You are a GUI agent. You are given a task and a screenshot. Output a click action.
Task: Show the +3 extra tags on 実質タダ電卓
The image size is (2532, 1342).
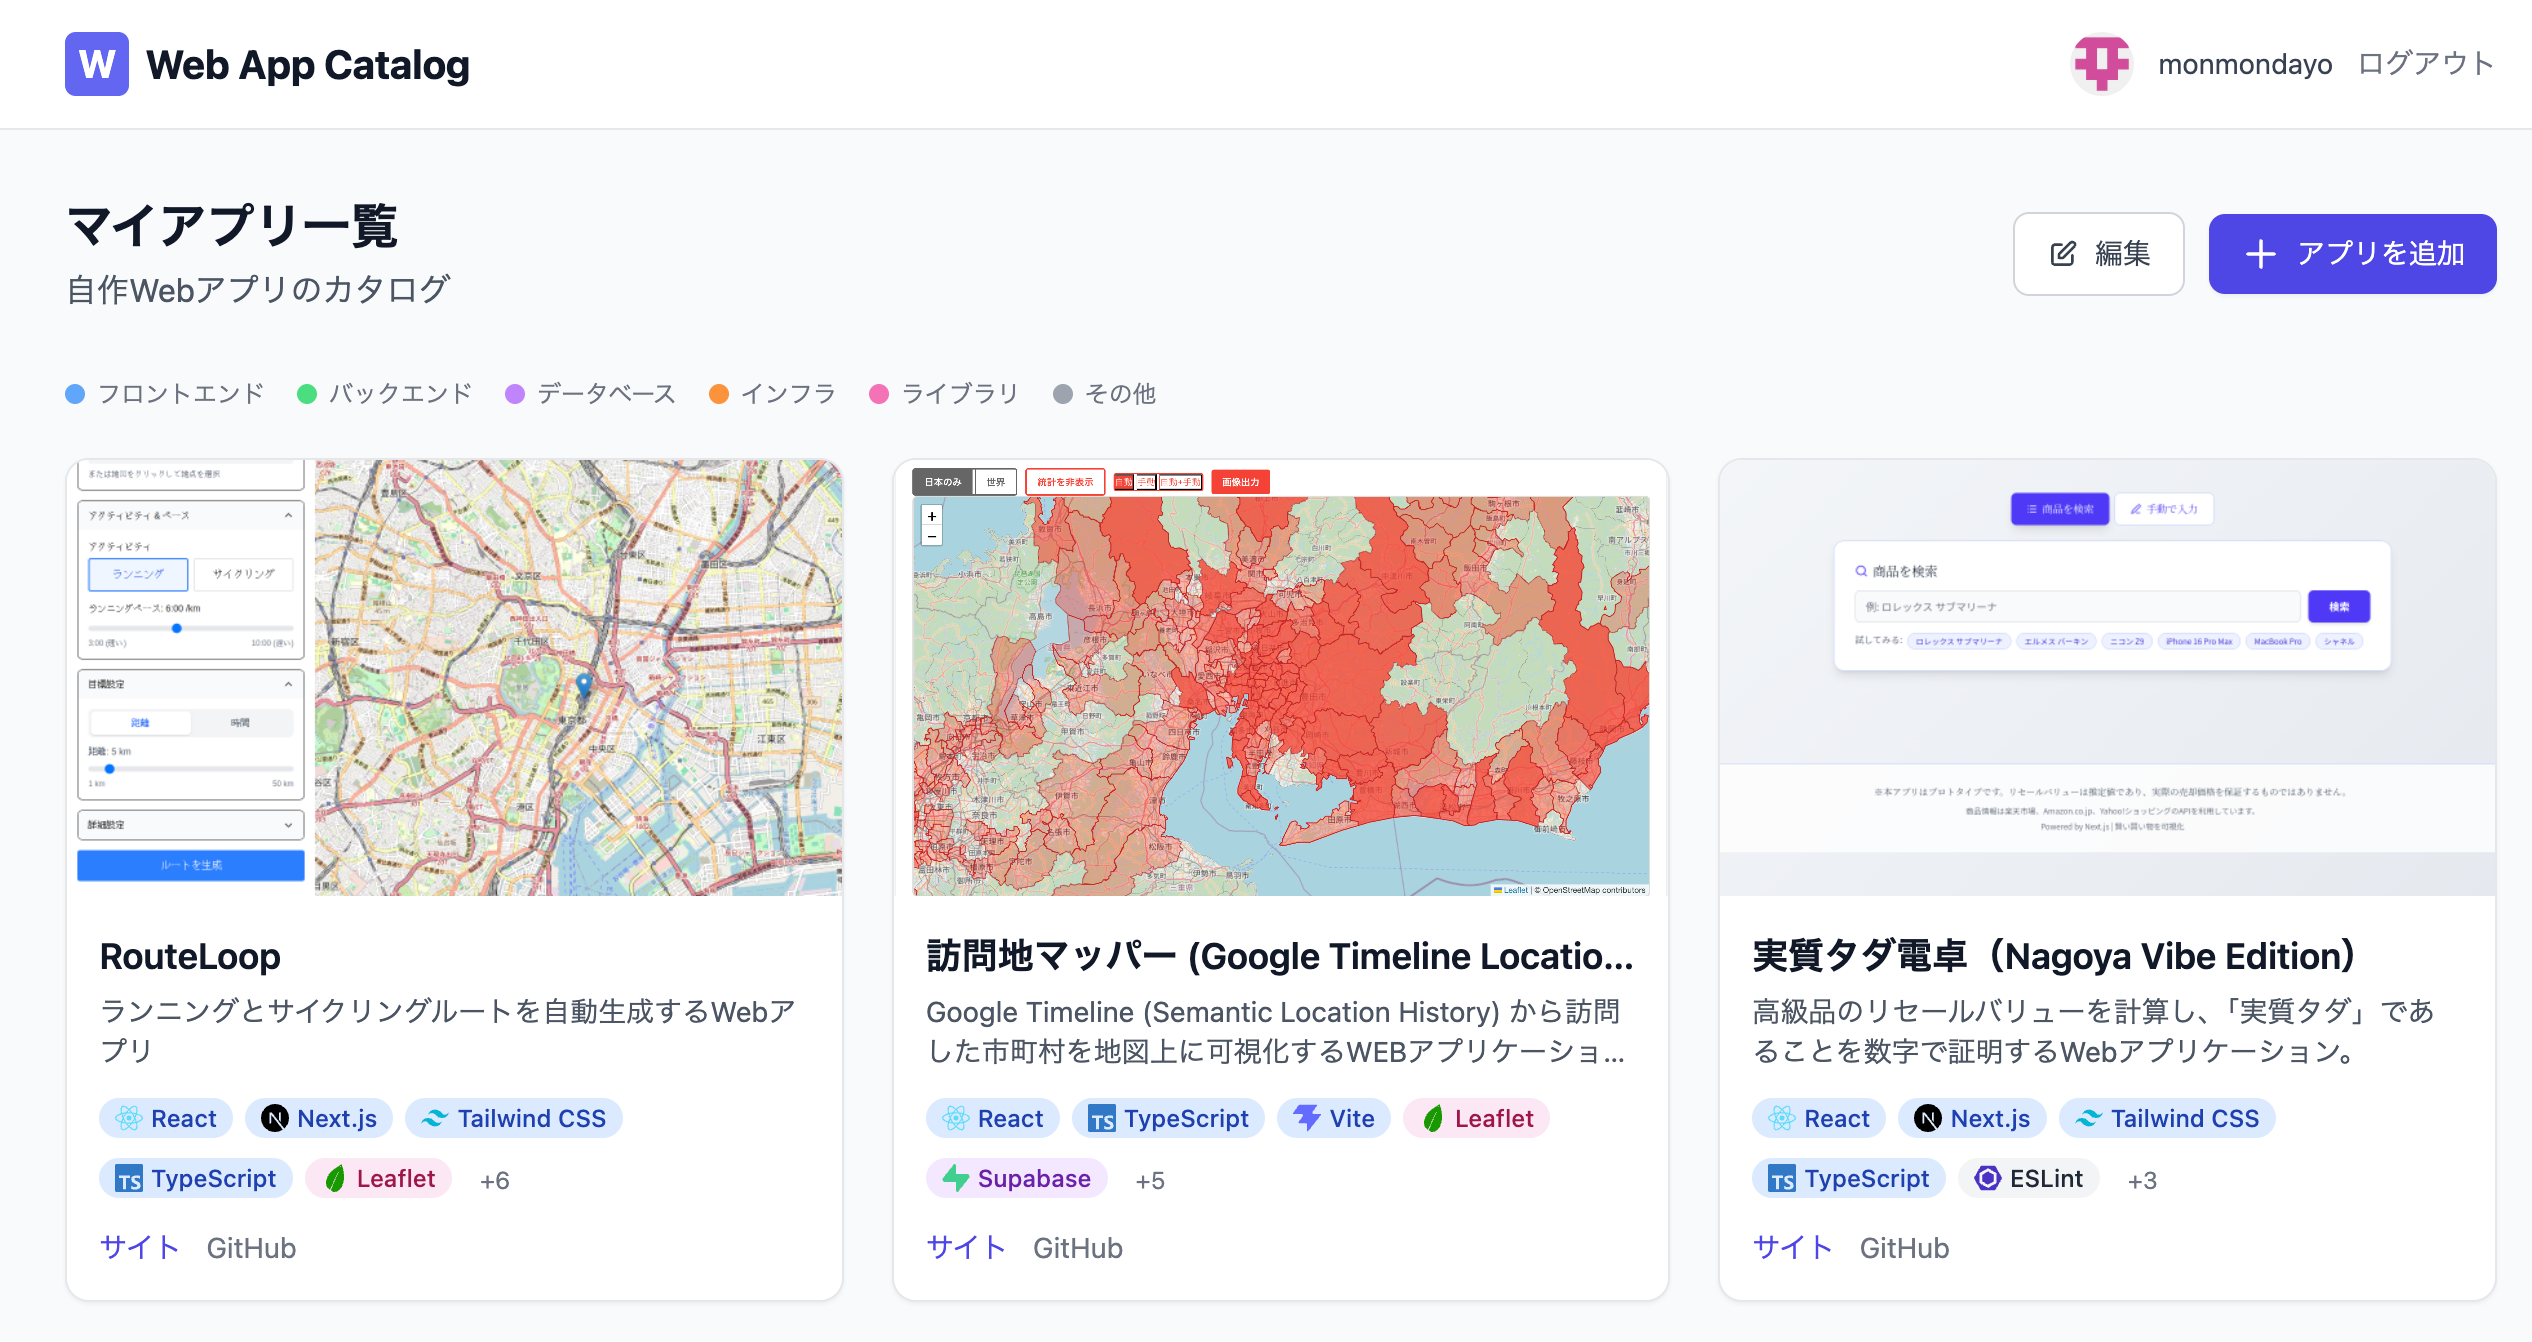tap(2143, 1180)
